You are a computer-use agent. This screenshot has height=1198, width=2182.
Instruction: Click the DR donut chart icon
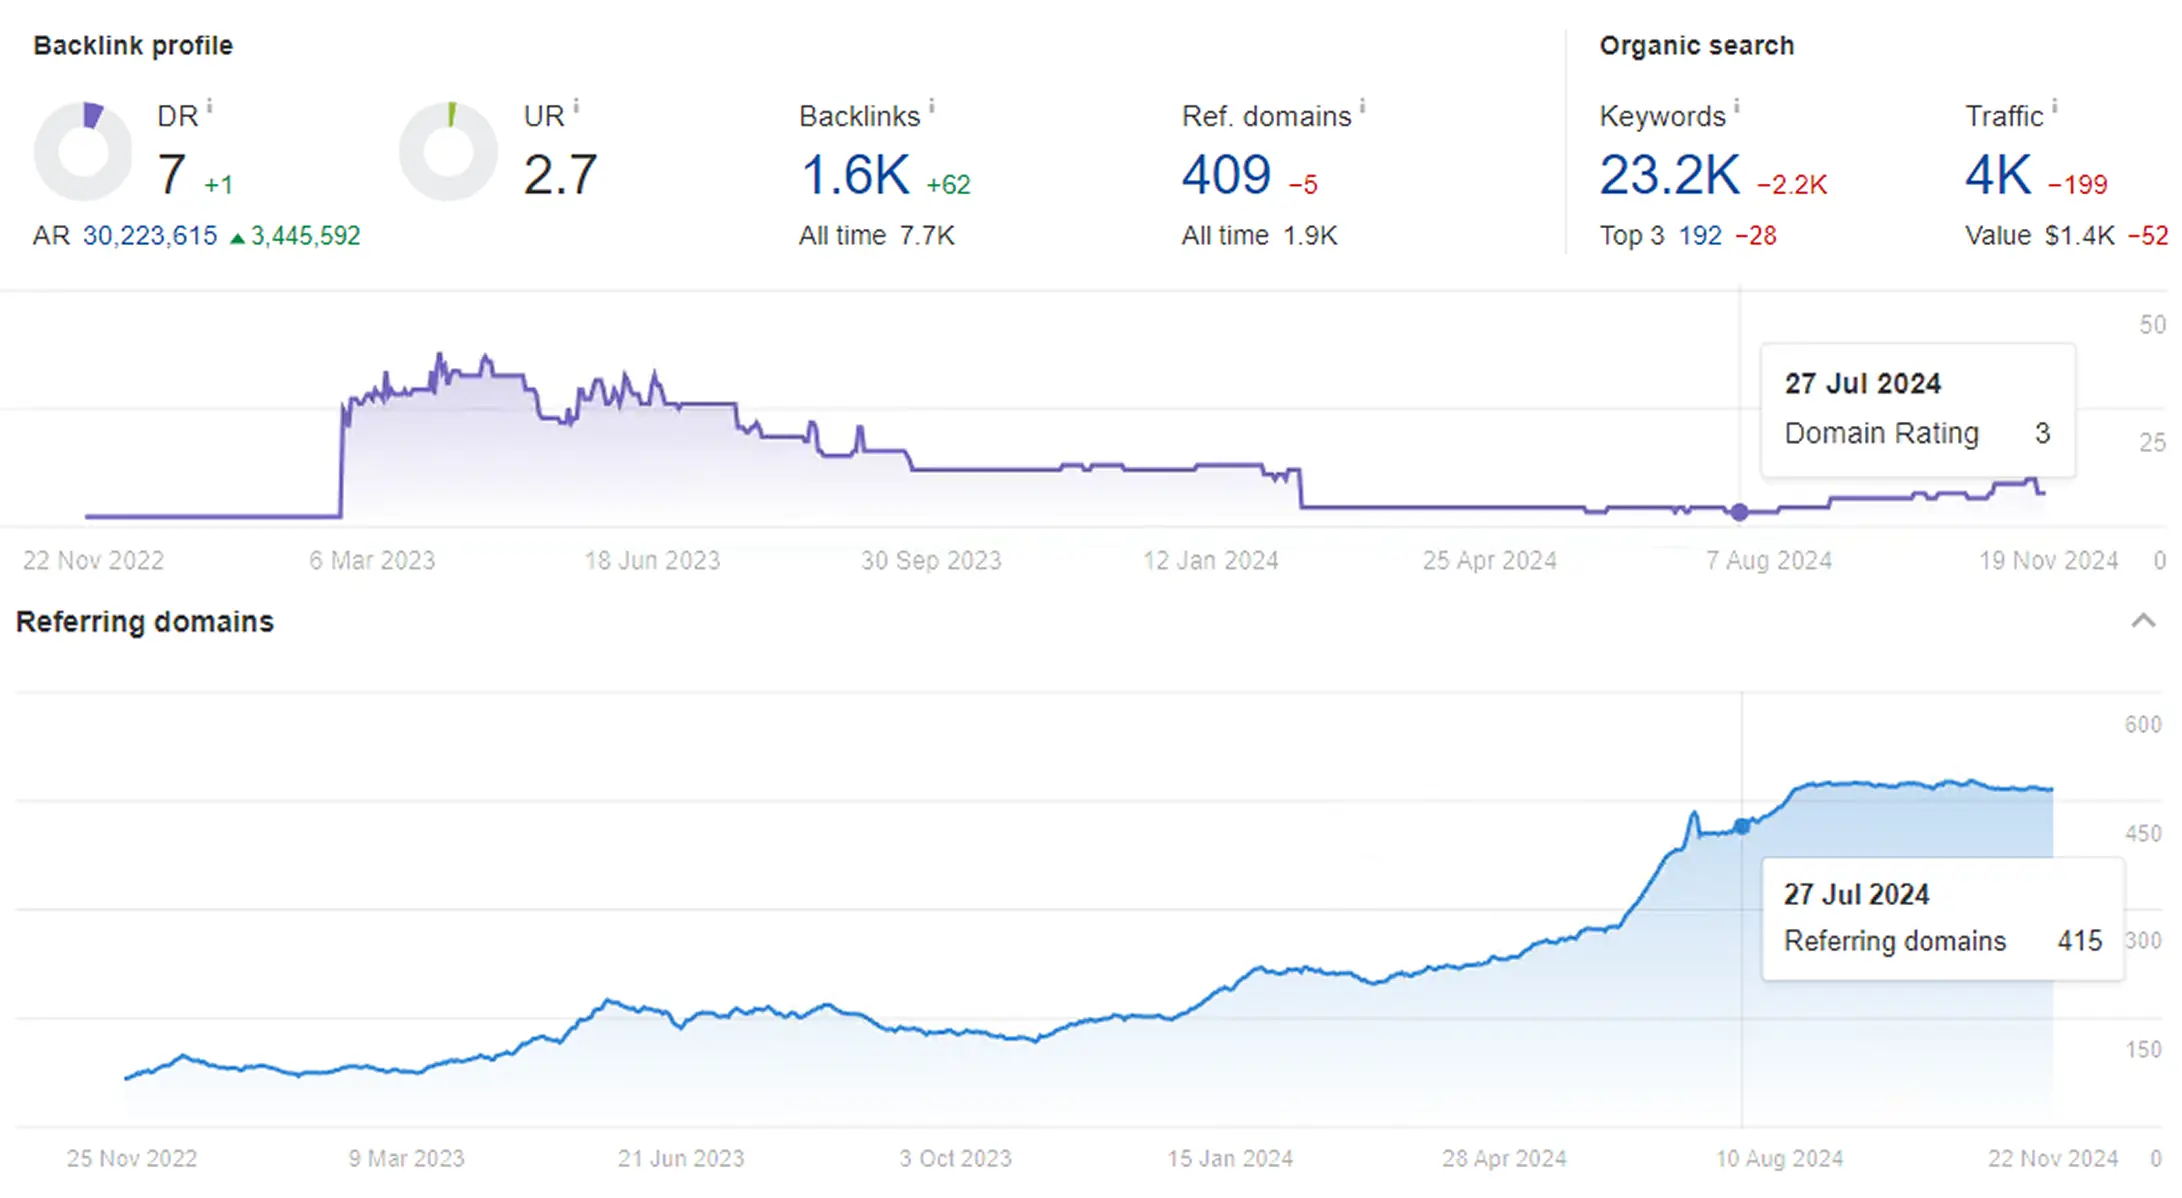(x=83, y=151)
